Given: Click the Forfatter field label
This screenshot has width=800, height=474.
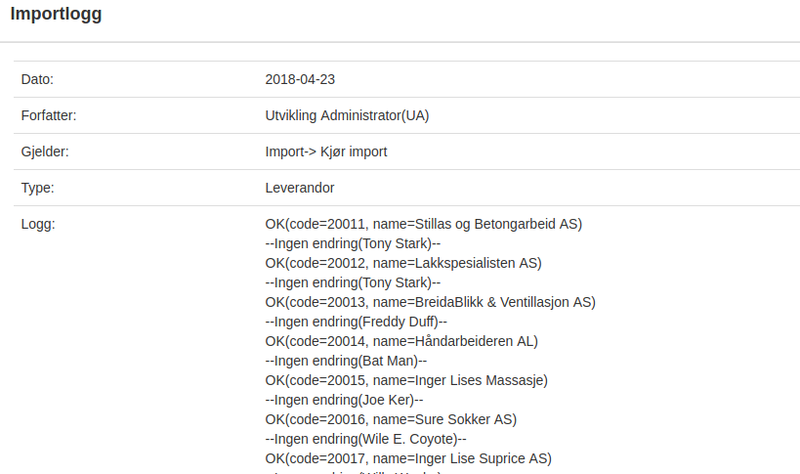Looking at the screenshot, I should point(48,116).
